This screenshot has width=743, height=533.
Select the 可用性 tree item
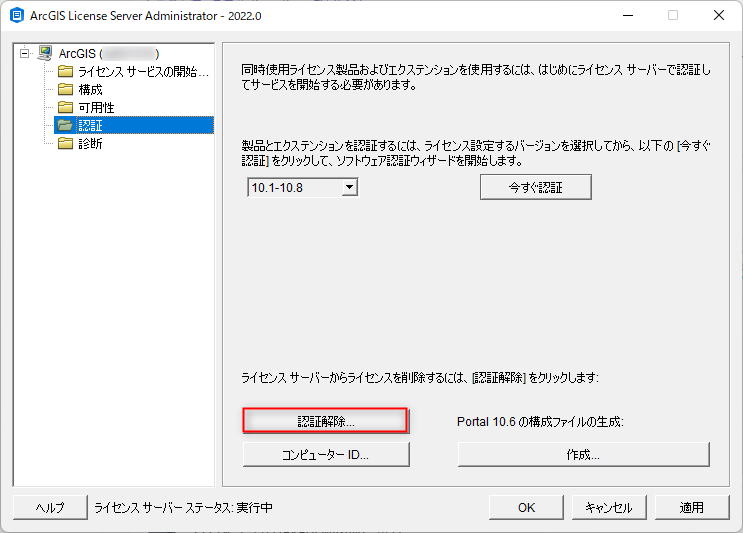point(96,108)
